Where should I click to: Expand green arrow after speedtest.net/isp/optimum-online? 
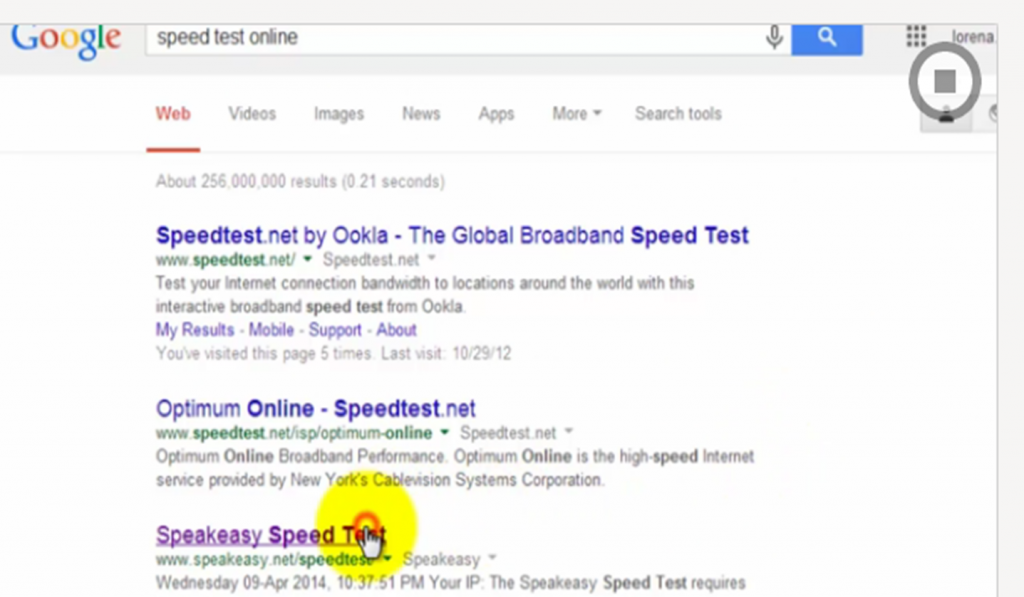tap(445, 432)
